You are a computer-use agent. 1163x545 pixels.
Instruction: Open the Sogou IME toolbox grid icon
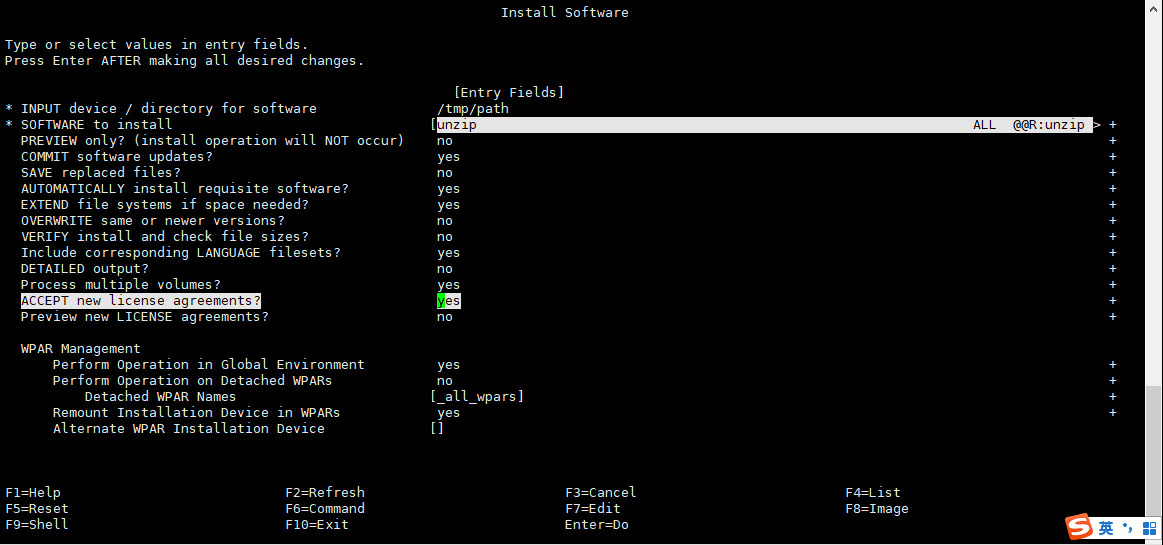click(x=1150, y=529)
